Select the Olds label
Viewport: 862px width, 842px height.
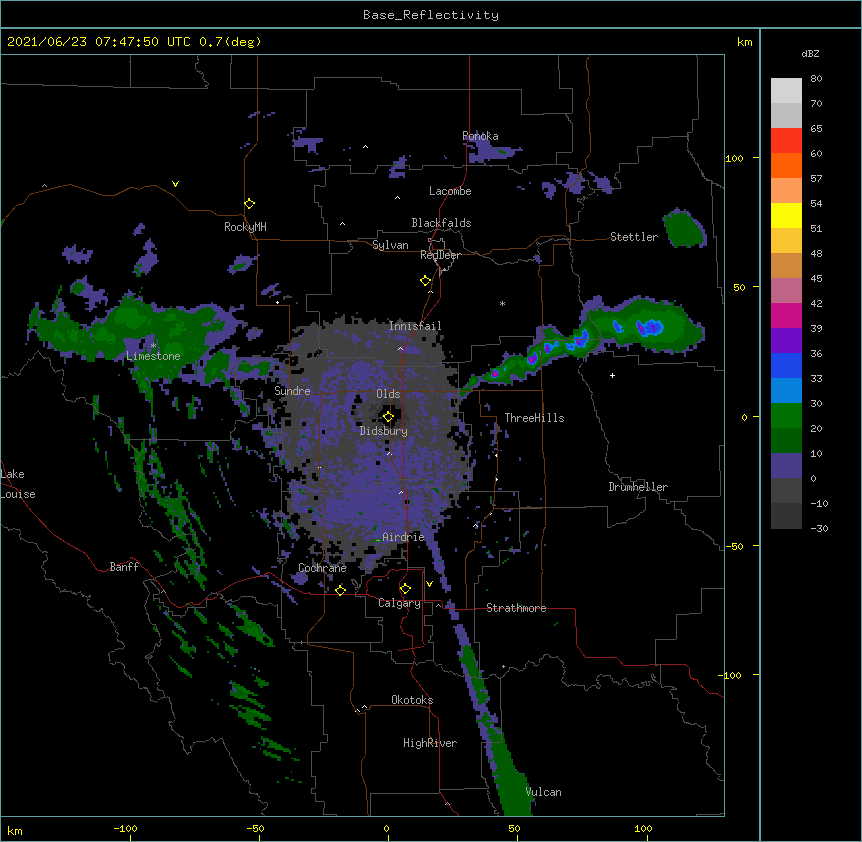(x=388, y=394)
